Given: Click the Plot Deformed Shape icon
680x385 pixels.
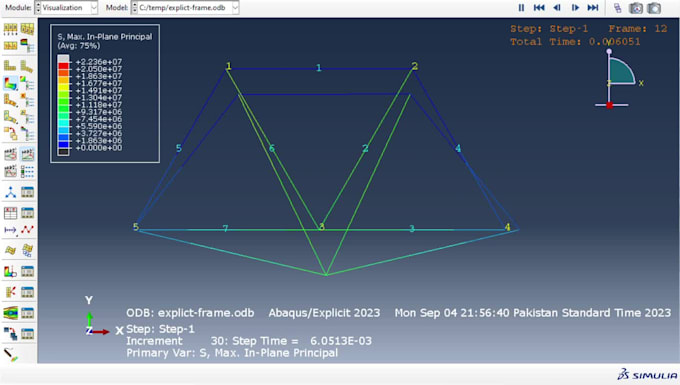Looking at the screenshot, I should [x=27, y=65].
